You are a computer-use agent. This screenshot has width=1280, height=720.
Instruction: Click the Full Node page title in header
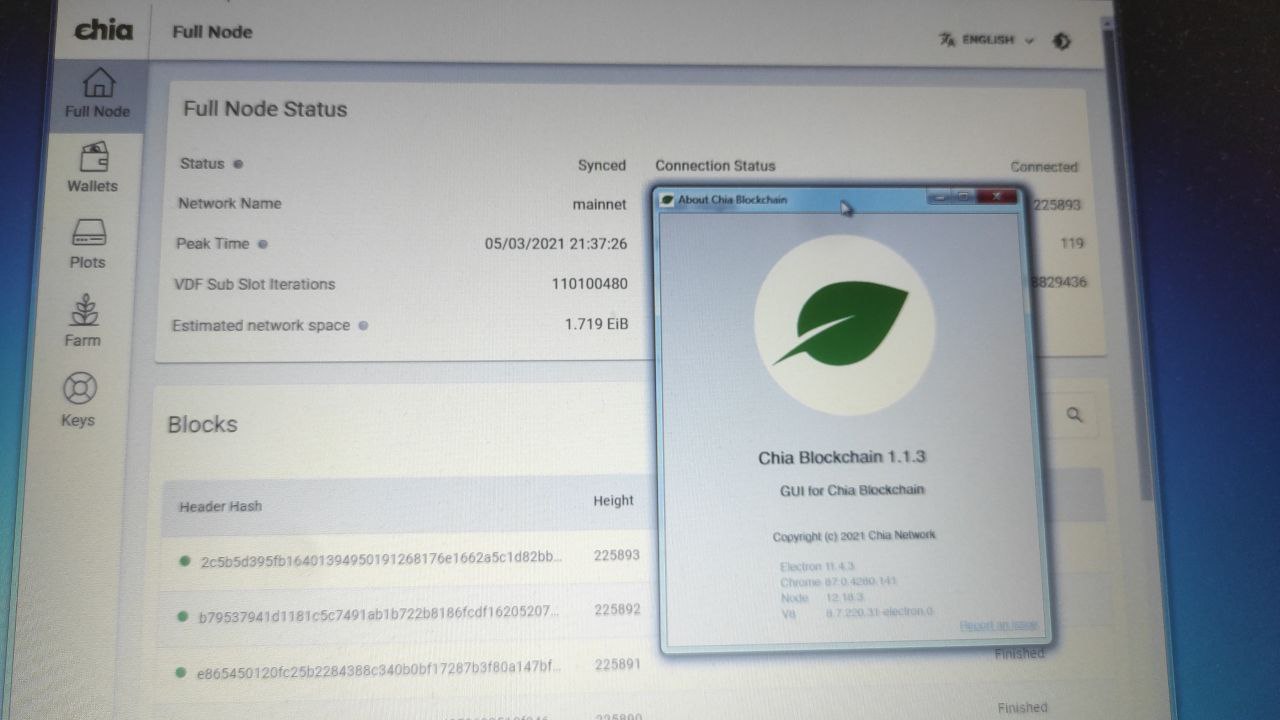point(212,32)
